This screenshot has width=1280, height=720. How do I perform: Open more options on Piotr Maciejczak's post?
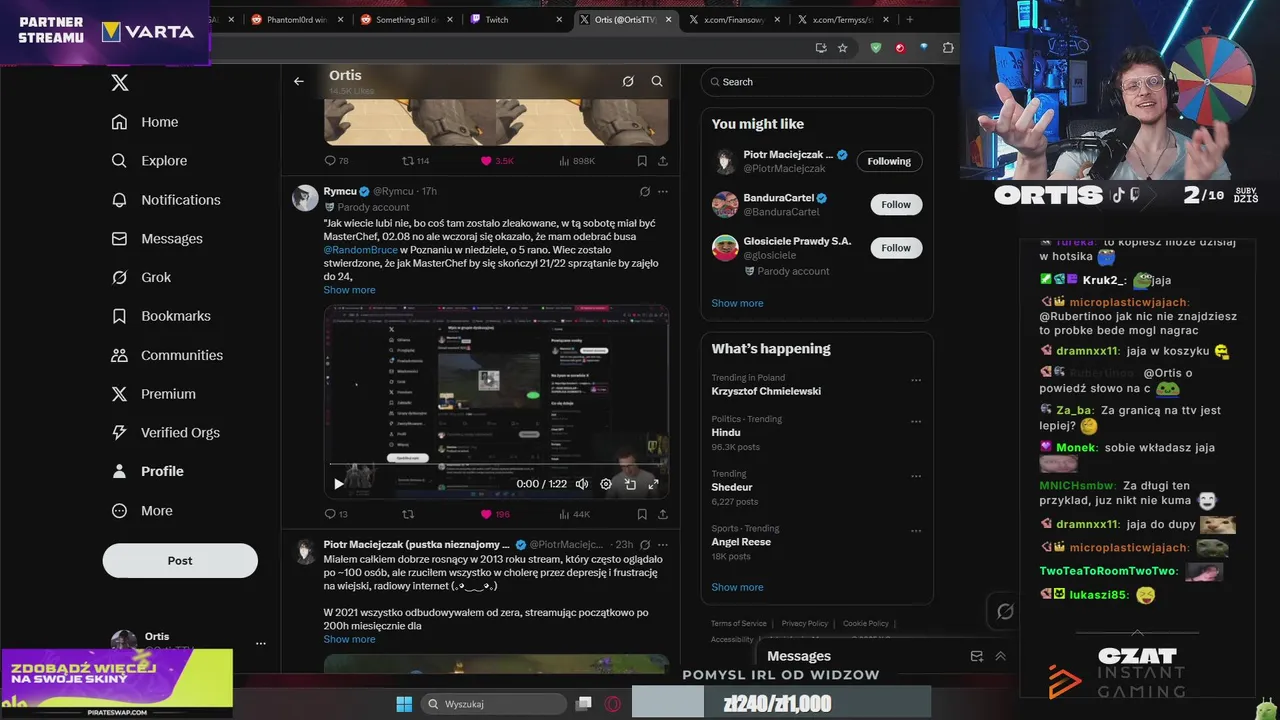tap(662, 545)
